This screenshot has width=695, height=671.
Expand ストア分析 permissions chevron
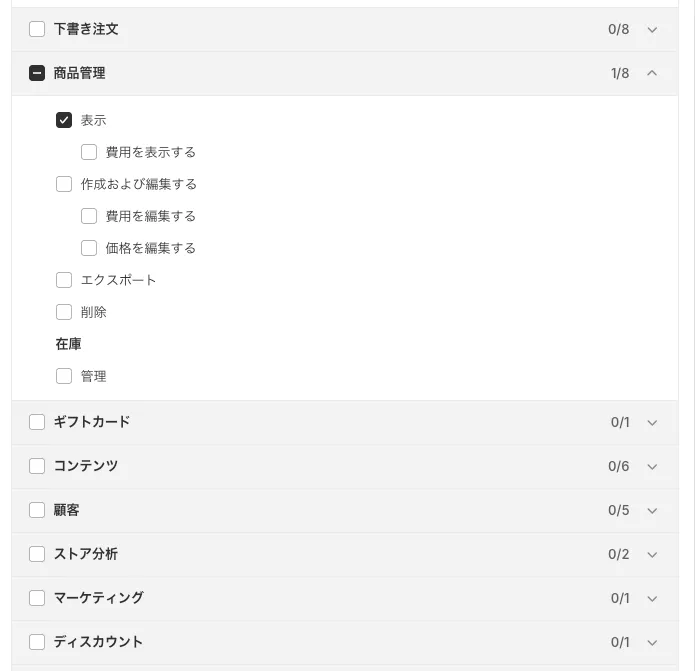pyautogui.click(x=652, y=554)
